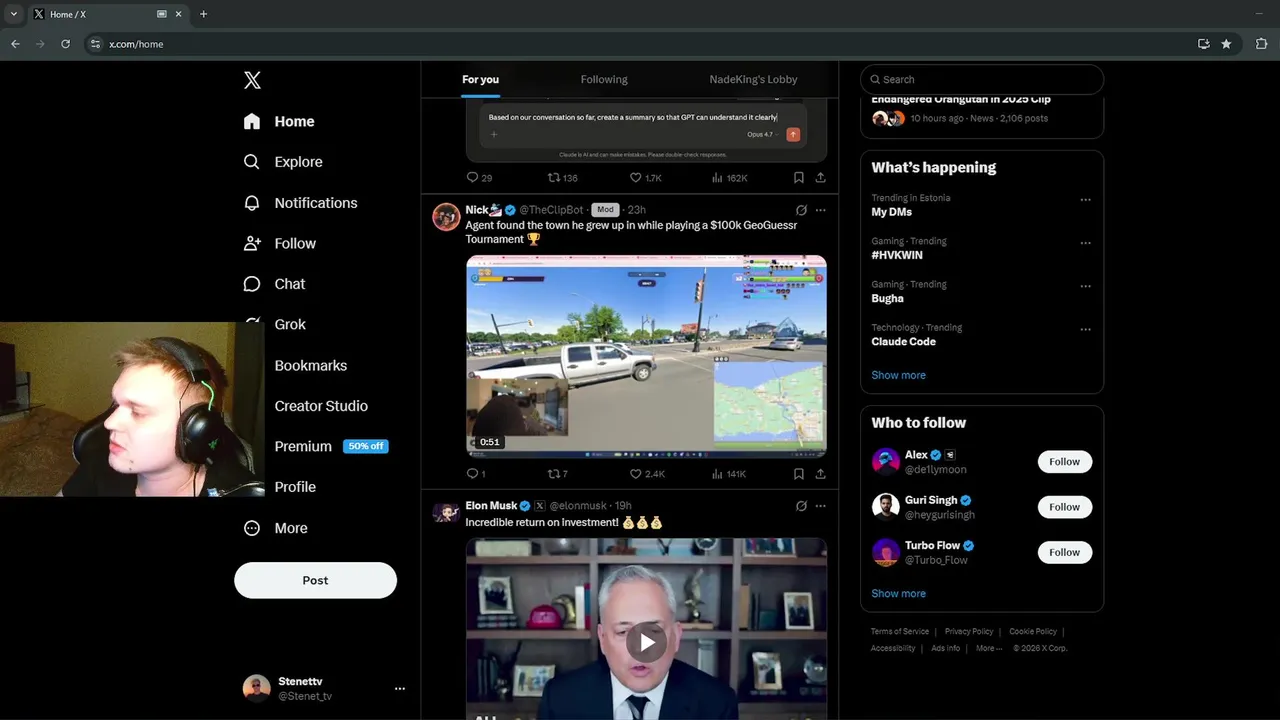Open more options for Bugha trend
Screen dimensions: 1280x720
coord(1085,286)
